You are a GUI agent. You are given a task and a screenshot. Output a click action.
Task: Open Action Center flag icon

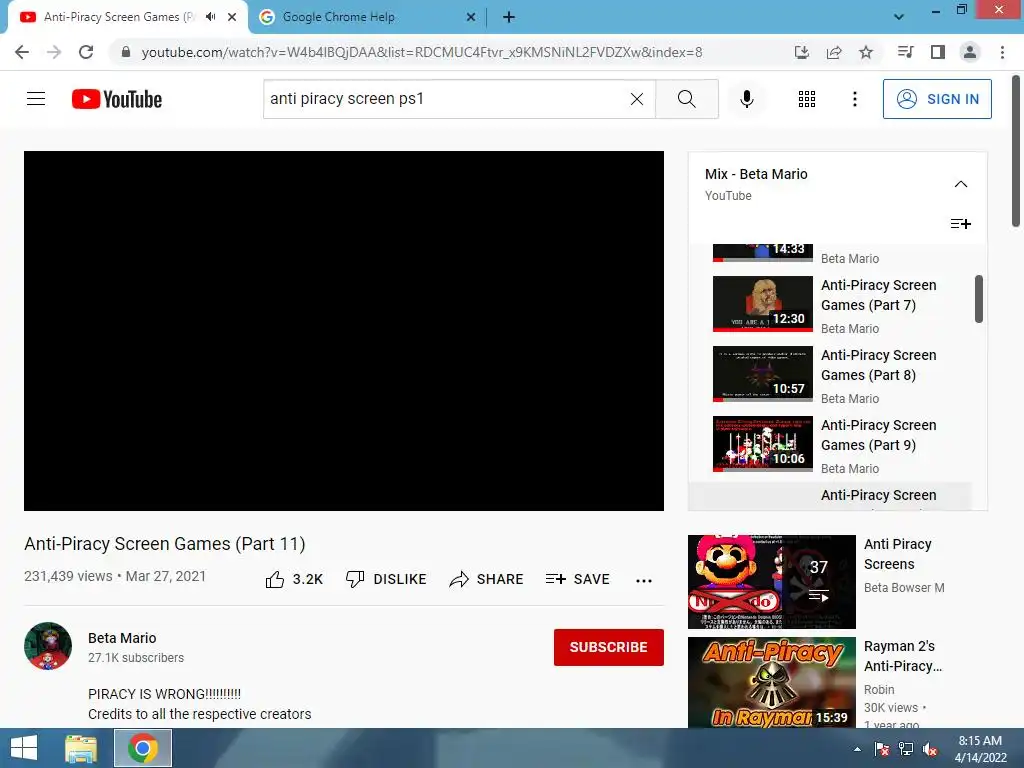click(x=882, y=749)
